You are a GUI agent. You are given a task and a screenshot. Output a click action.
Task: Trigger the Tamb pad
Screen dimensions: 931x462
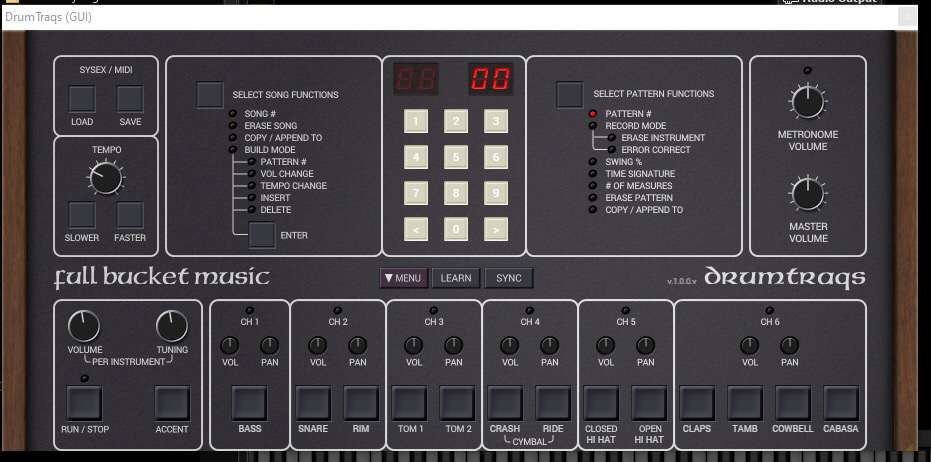[x=745, y=403]
